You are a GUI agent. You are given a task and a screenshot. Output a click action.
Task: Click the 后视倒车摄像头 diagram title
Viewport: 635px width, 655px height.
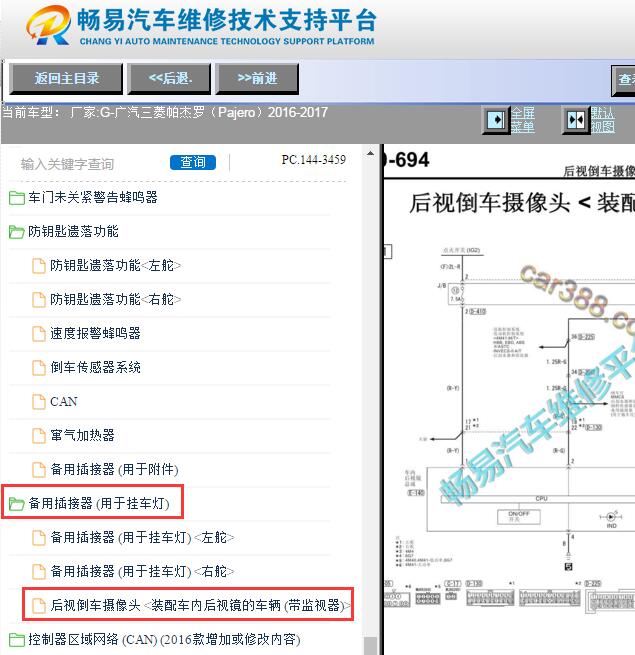[522, 203]
